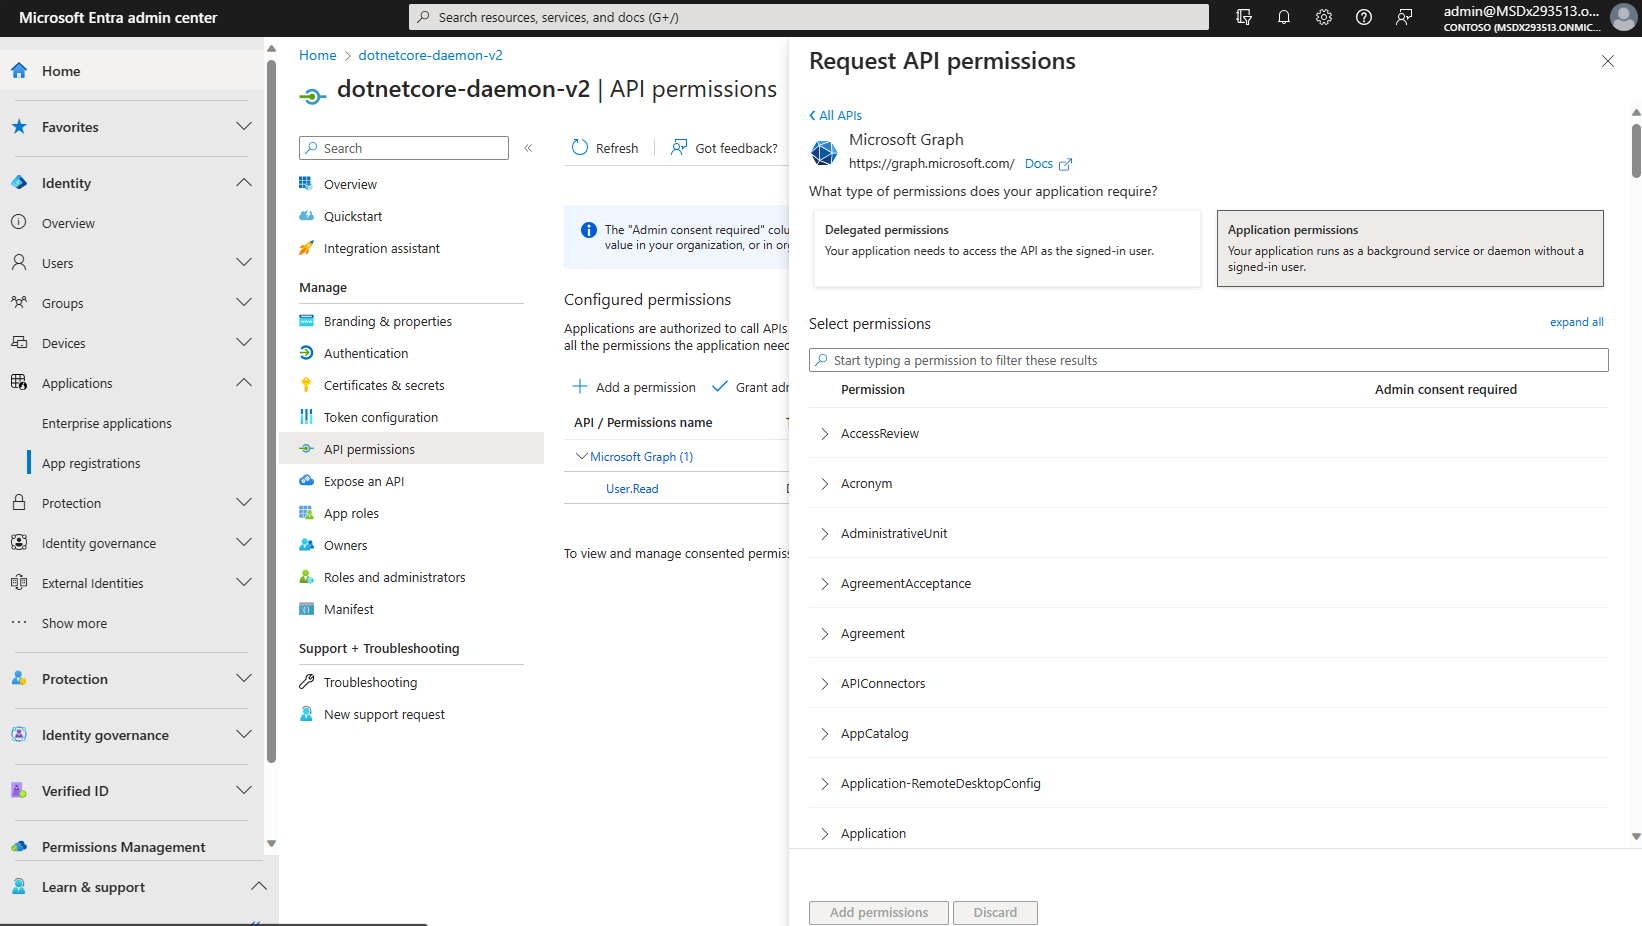Open the Troubleshooting page

[370, 682]
